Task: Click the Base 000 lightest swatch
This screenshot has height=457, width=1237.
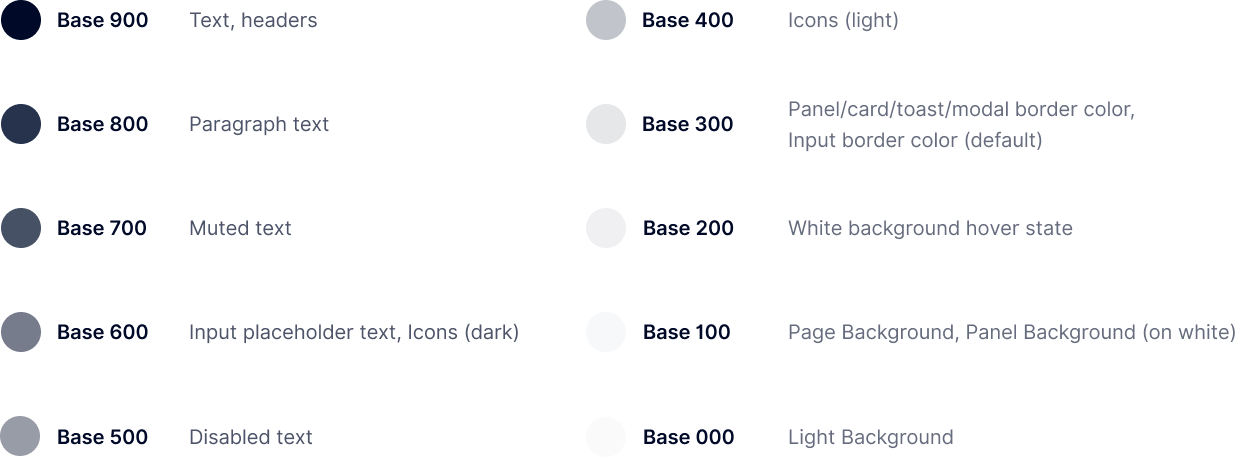Action: pyautogui.click(x=606, y=437)
